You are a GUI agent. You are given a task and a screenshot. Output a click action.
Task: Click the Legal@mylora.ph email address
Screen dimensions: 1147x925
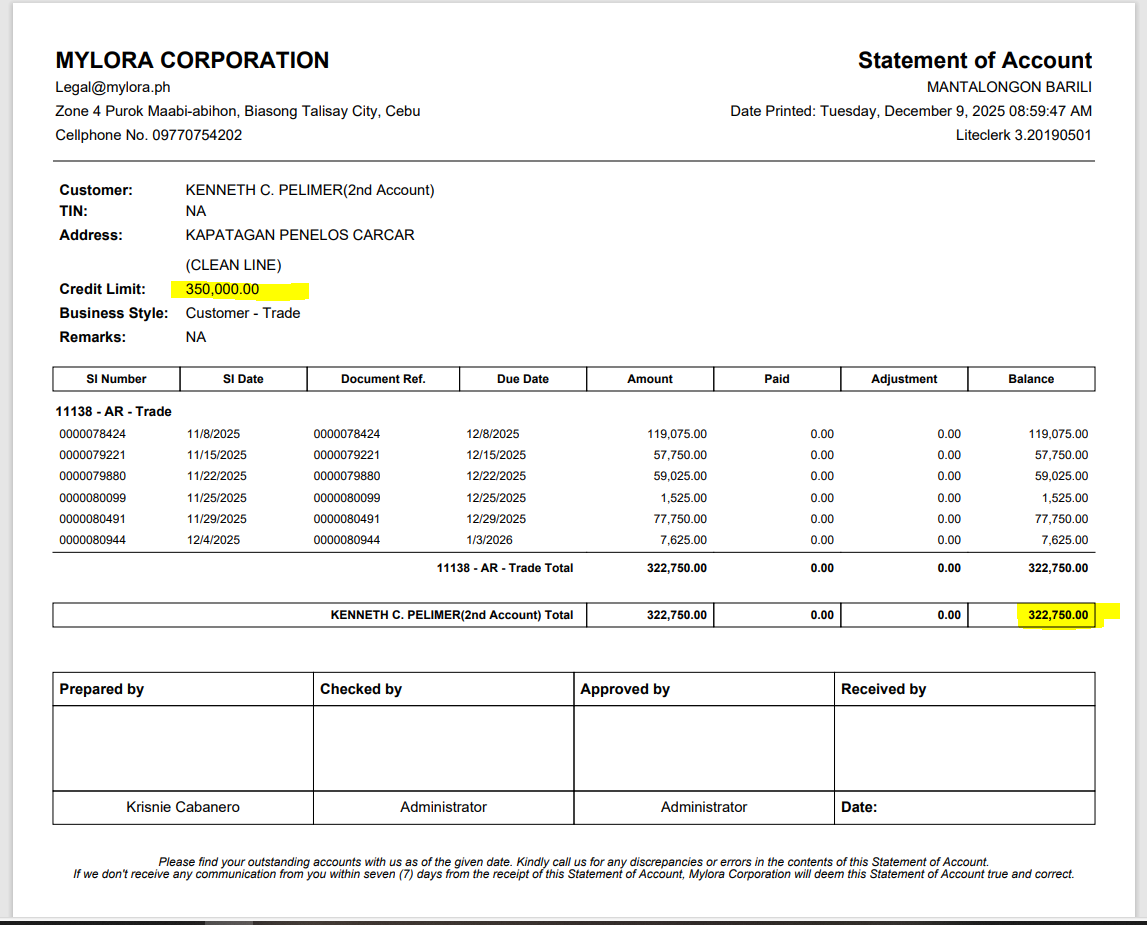coord(108,87)
